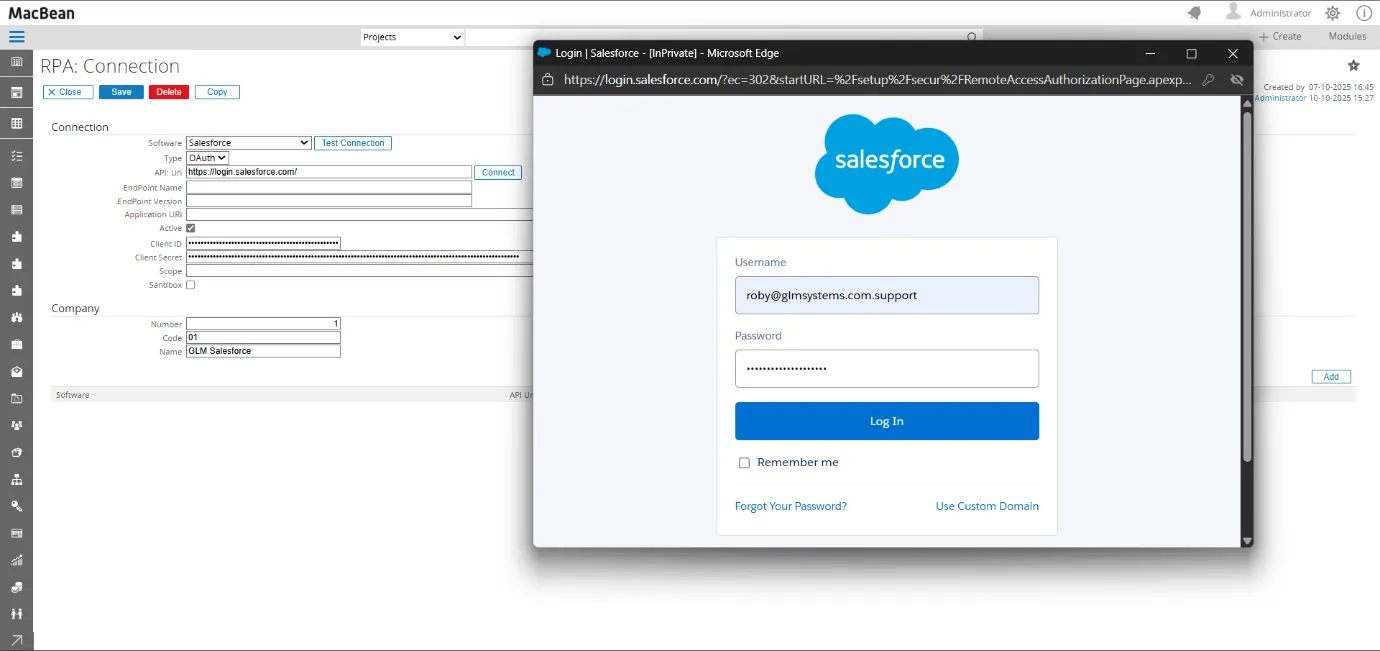Open the settings gear icon

[x=1333, y=13]
